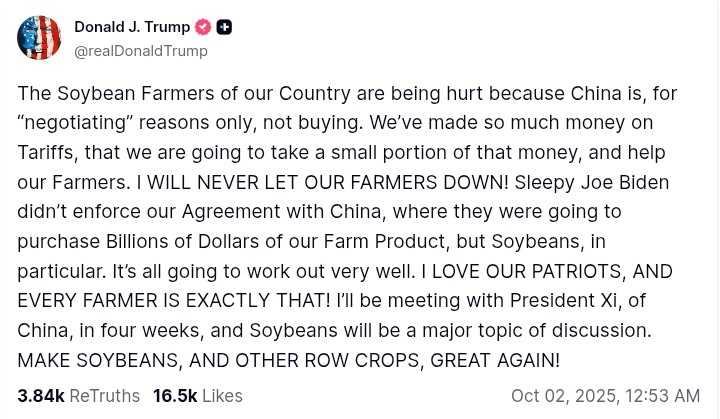Image resolution: width=720 pixels, height=419 pixels.
Task: Click the "Likes" label
Action: [222, 396]
